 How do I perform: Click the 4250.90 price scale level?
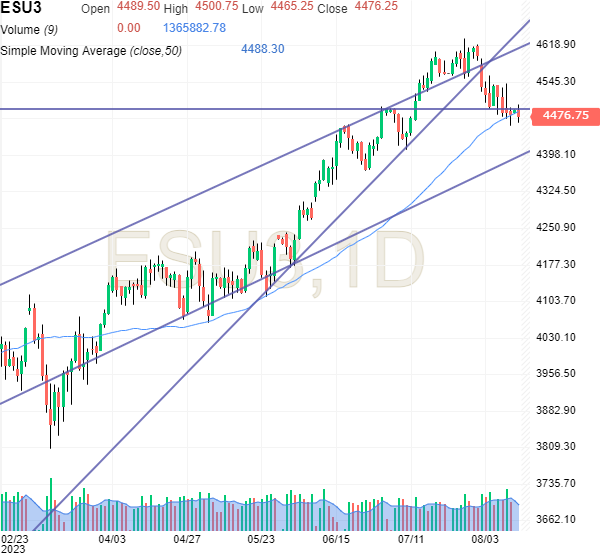point(554,227)
